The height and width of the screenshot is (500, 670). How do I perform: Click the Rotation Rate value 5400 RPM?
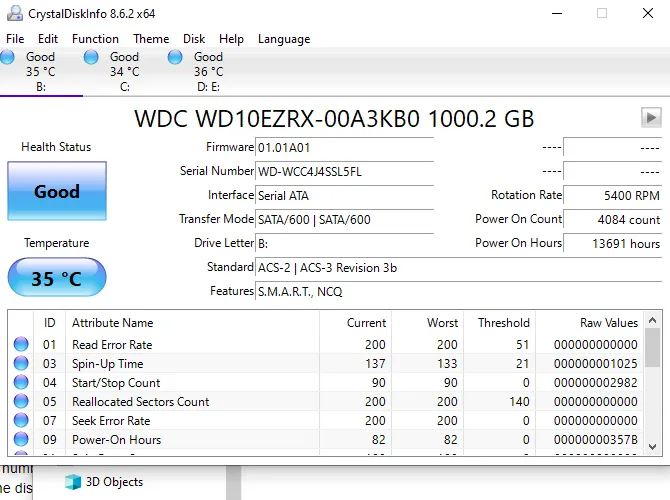613,196
